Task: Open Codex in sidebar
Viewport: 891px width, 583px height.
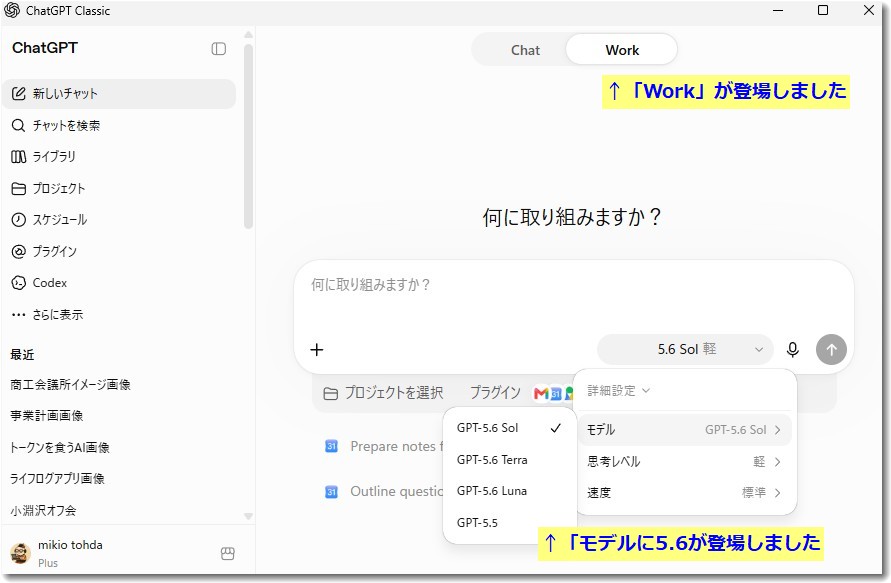Action: [x=119, y=283]
